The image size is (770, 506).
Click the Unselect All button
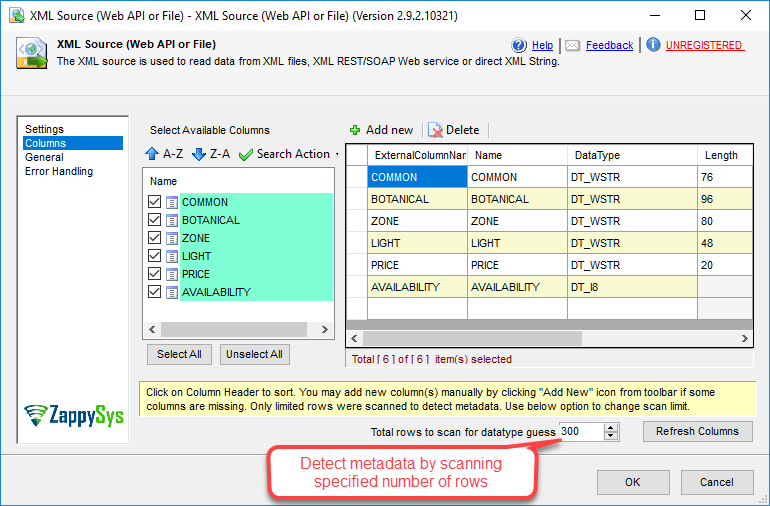tap(254, 354)
